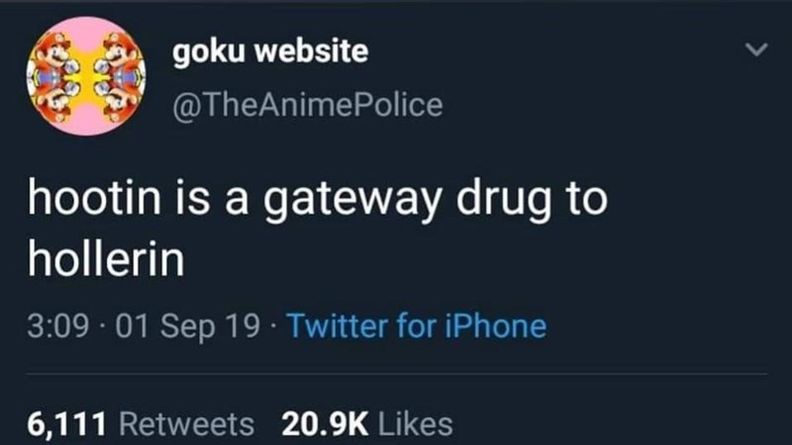Select the word hollerin in the tweet
The height and width of the screenshot is (445, 792).
(x=106, y=259)
